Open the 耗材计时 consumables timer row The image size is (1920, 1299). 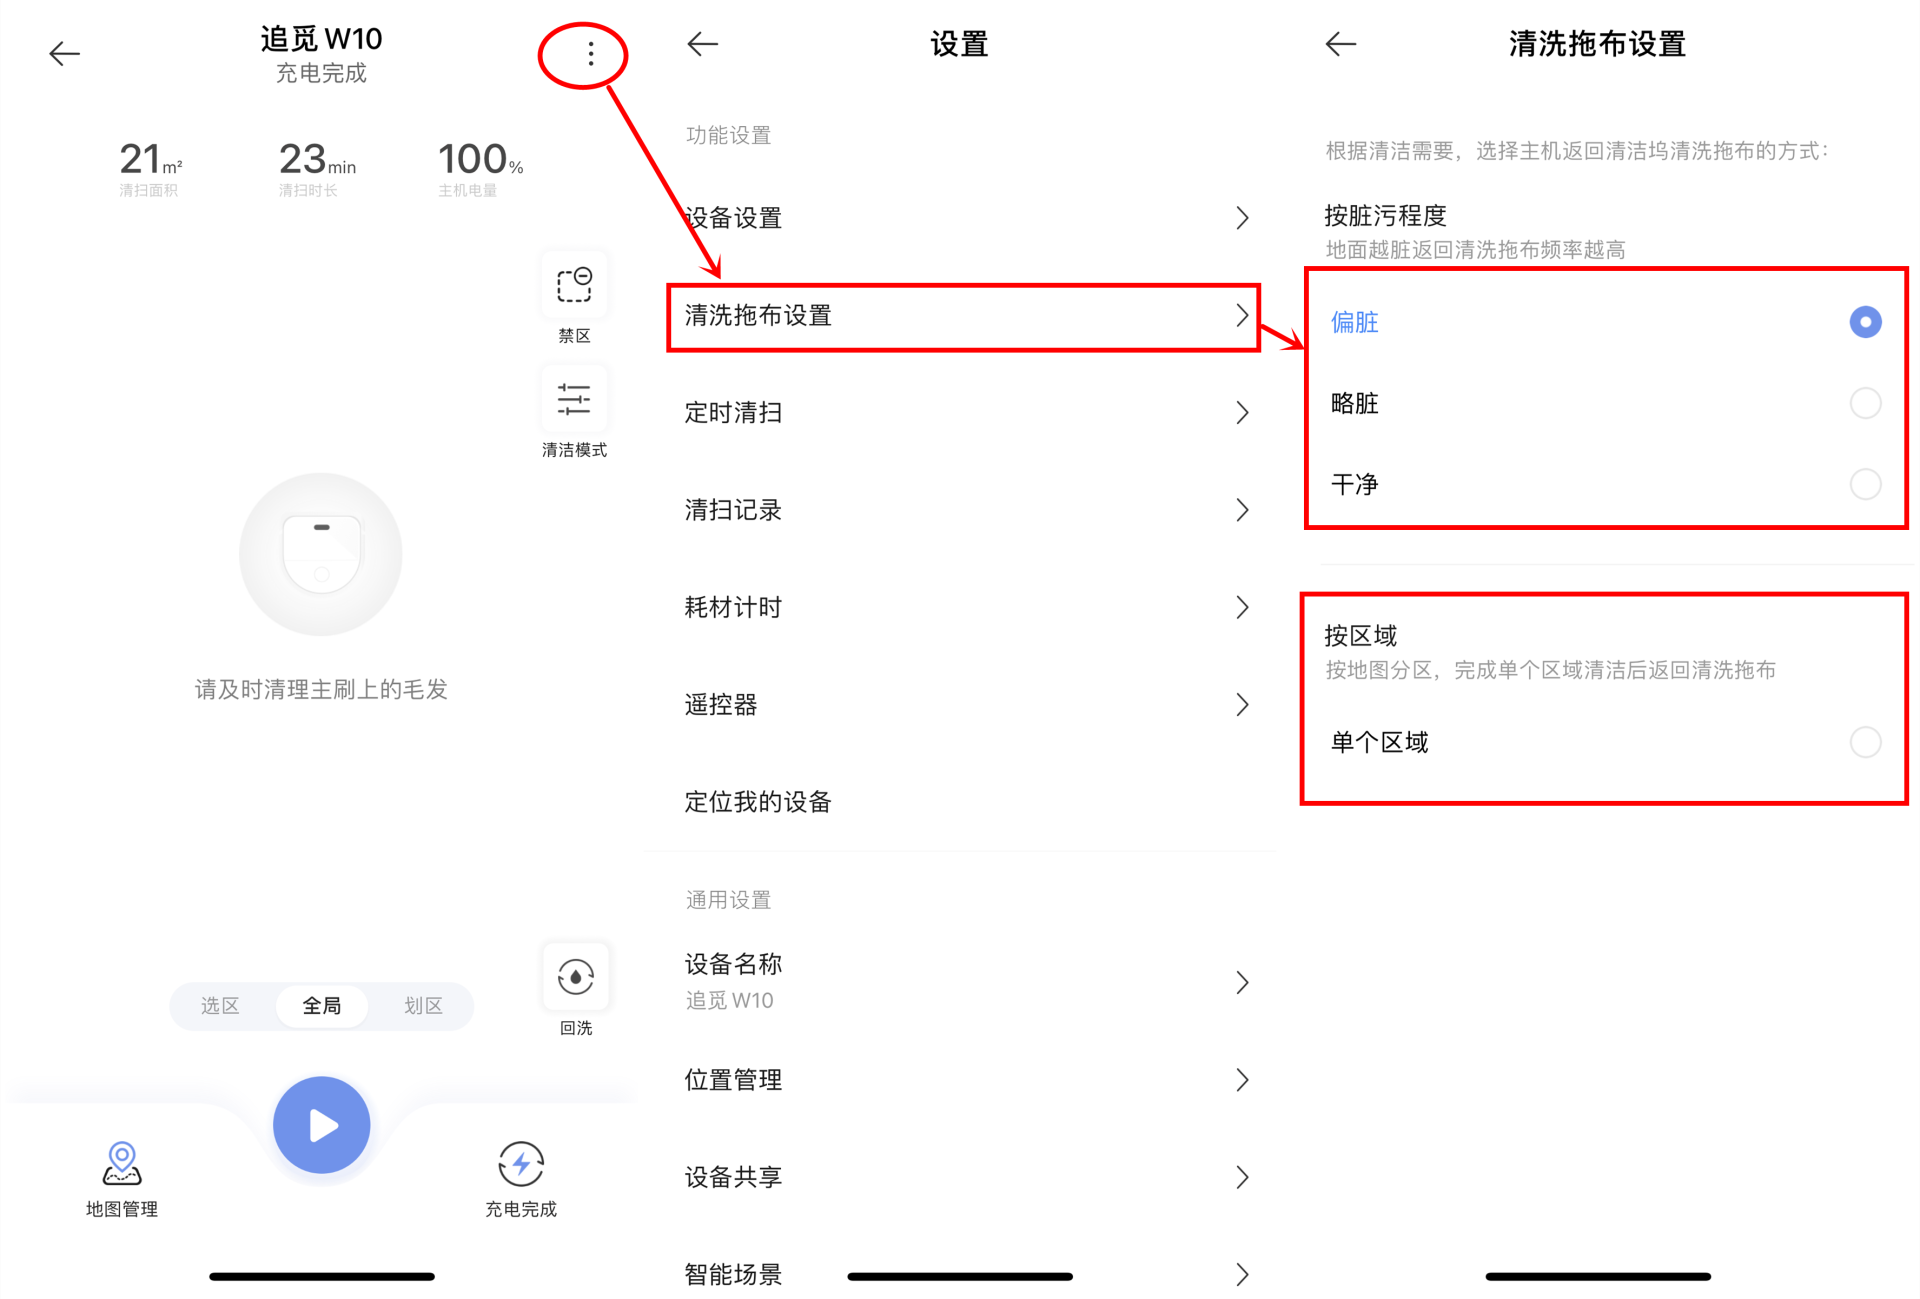[x=962, y=607]
